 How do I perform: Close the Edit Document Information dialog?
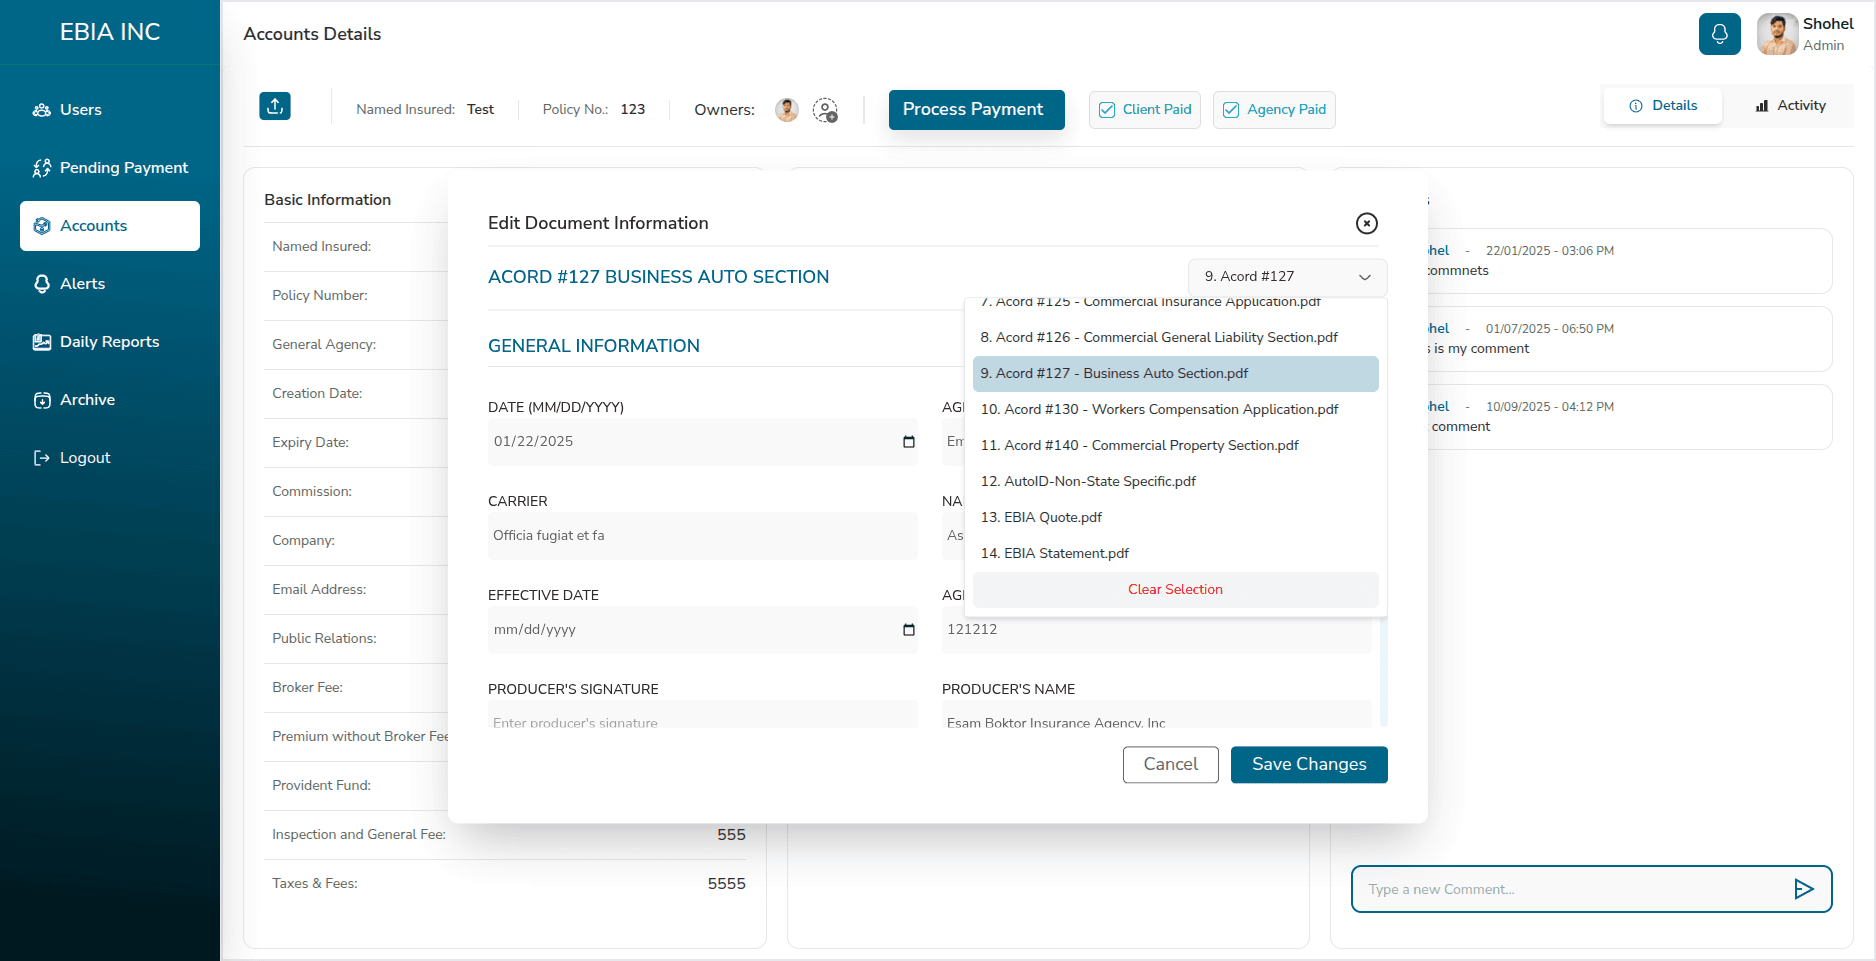click(x=1366, y=223)
